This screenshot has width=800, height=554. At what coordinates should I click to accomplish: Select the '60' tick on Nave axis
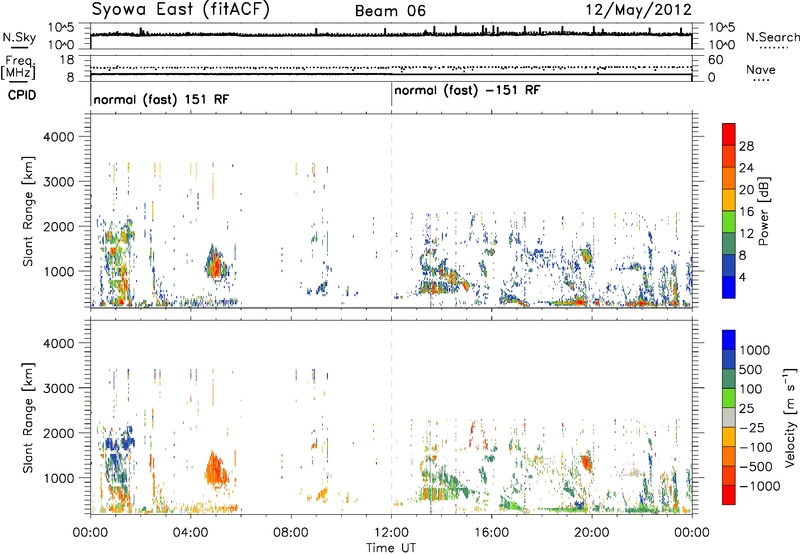[716, 60]
